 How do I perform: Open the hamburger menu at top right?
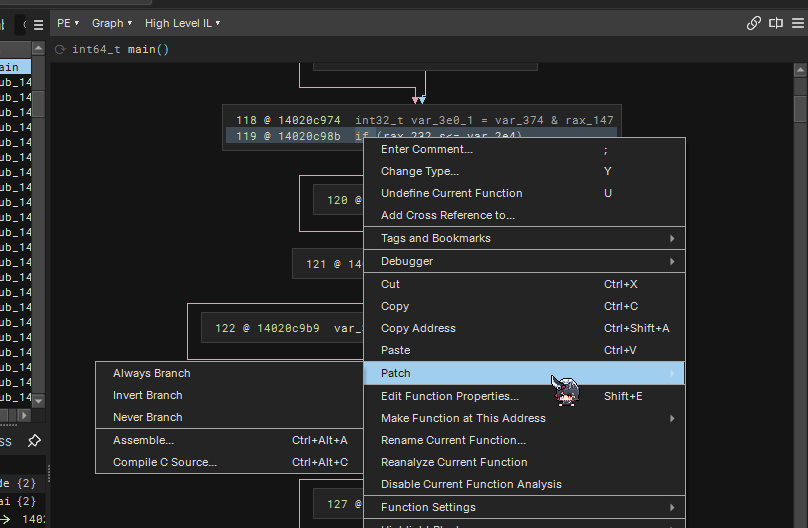(796, 23)
